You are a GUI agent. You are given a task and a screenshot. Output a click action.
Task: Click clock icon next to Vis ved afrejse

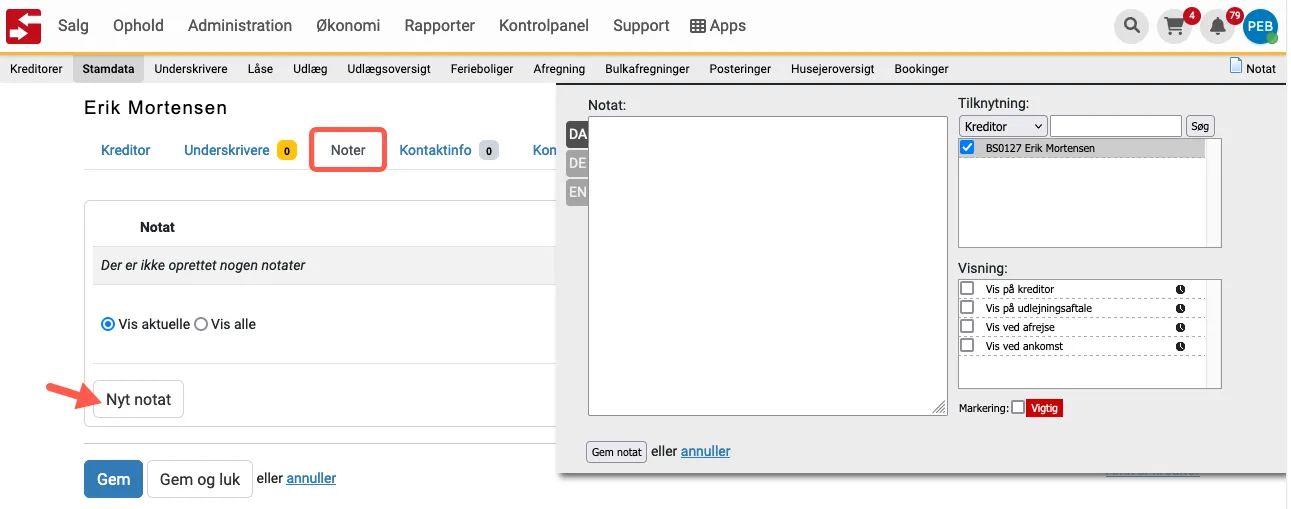pos(1180,327)
